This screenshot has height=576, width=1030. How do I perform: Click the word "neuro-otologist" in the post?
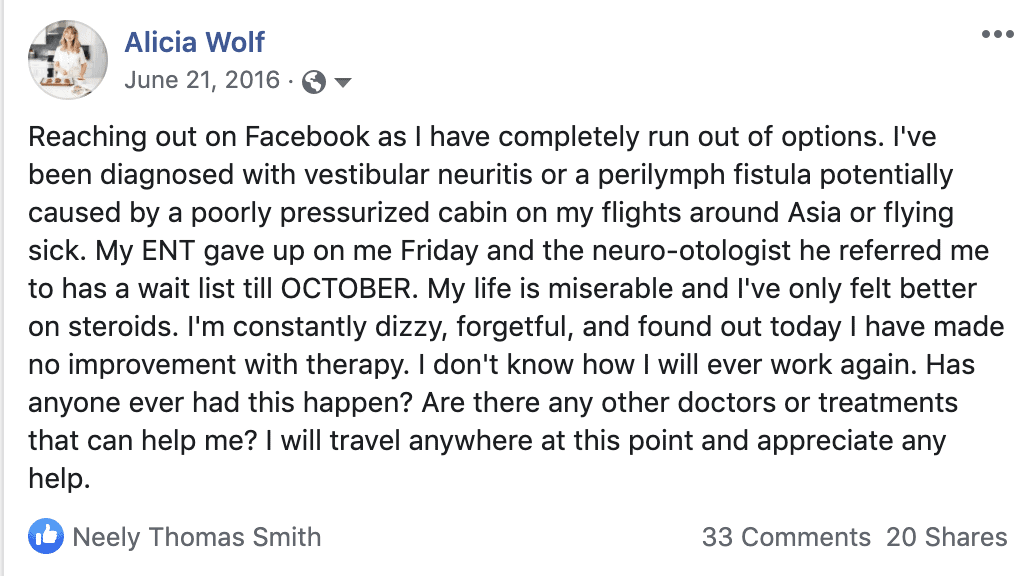692,251
